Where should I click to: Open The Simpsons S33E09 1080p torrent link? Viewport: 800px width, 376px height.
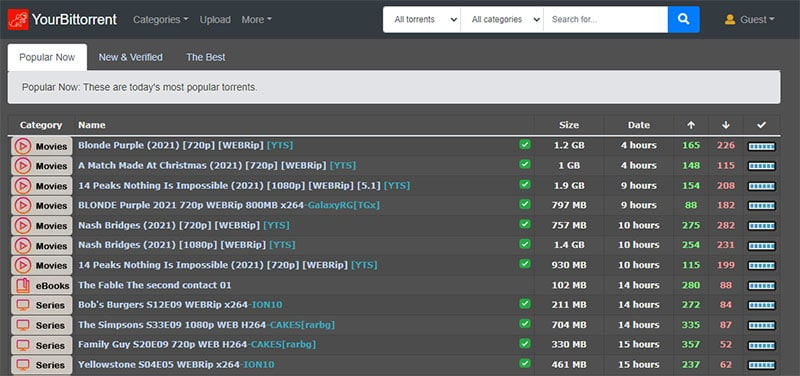point(207,325)
